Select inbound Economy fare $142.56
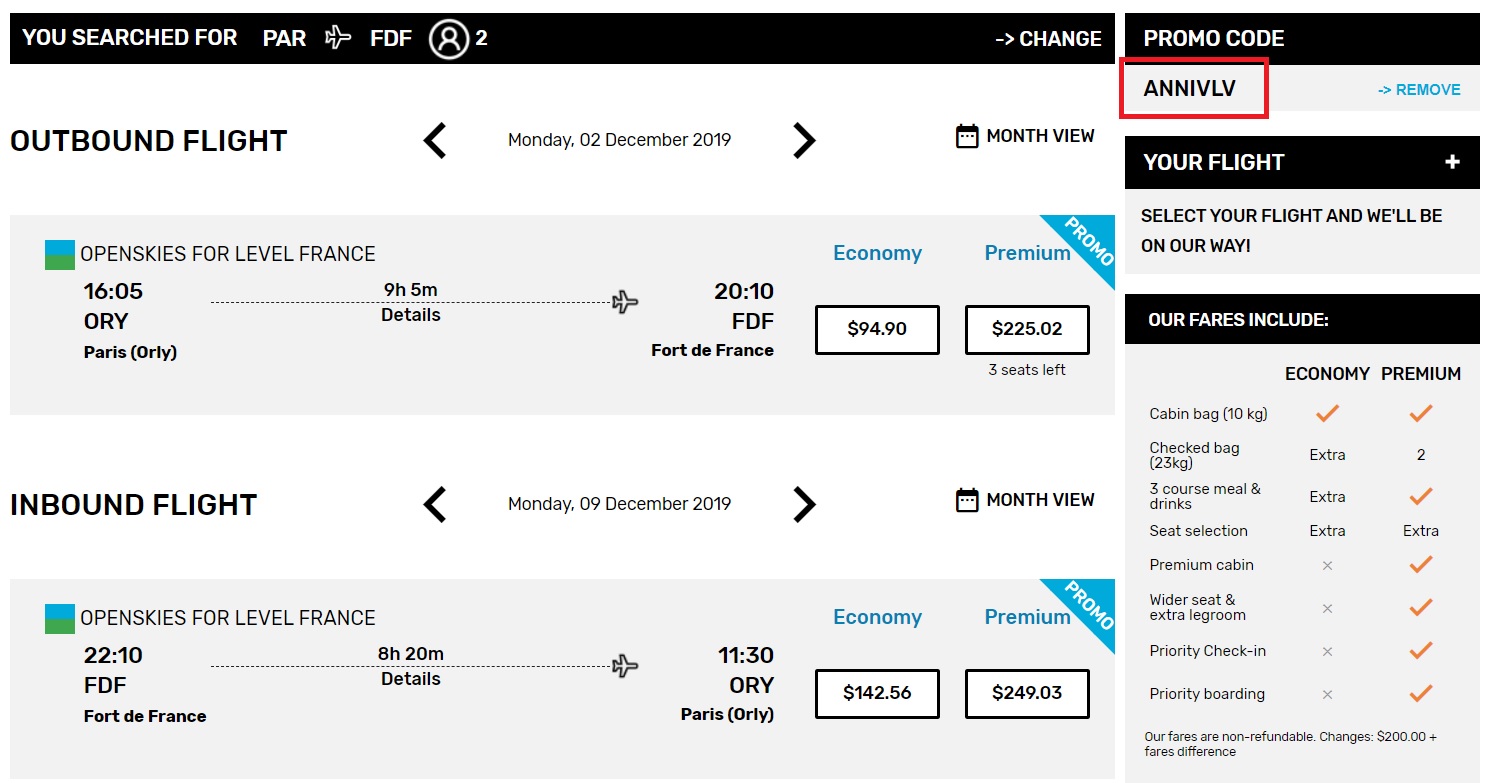This screenshot has height=783, width=1501. pyautogui.click(x=877, y=693)
